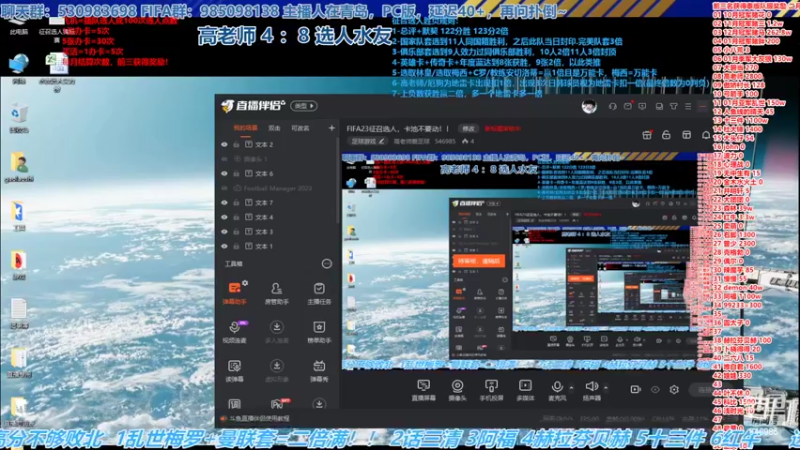The width and height of the screenshot is (800, 450).
Task: Open customer service headset icon
Action: point(612,106)
